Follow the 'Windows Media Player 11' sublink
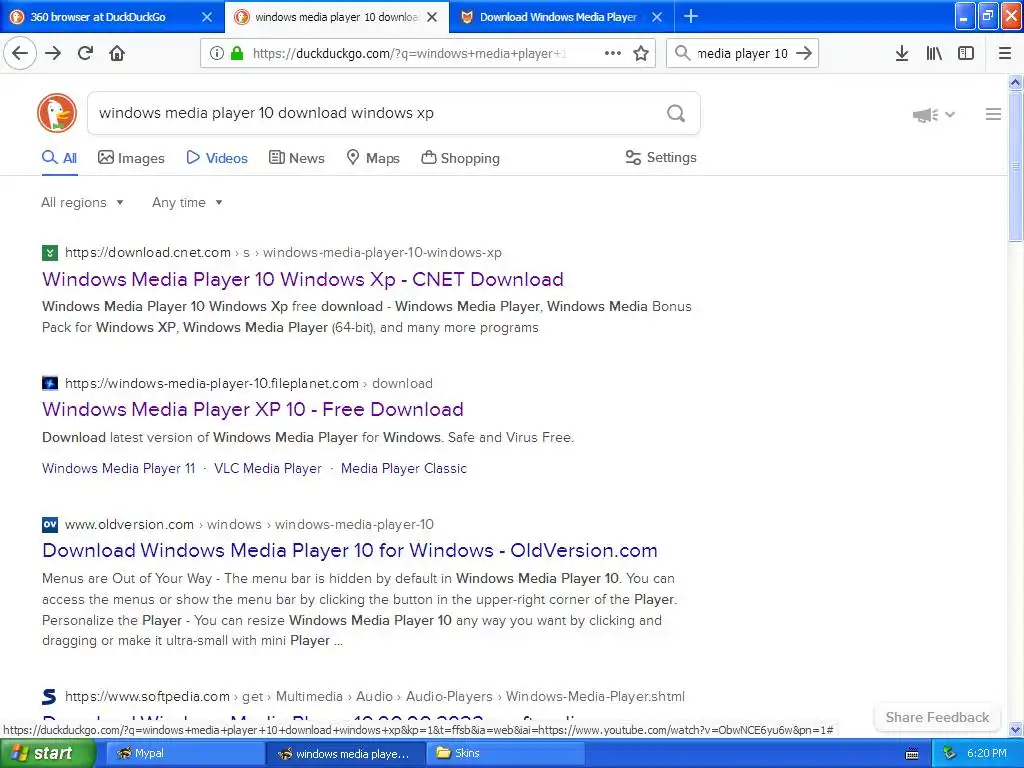Image resolution: width=1024 pixels, height=768 pixels. tap(118, 468)
